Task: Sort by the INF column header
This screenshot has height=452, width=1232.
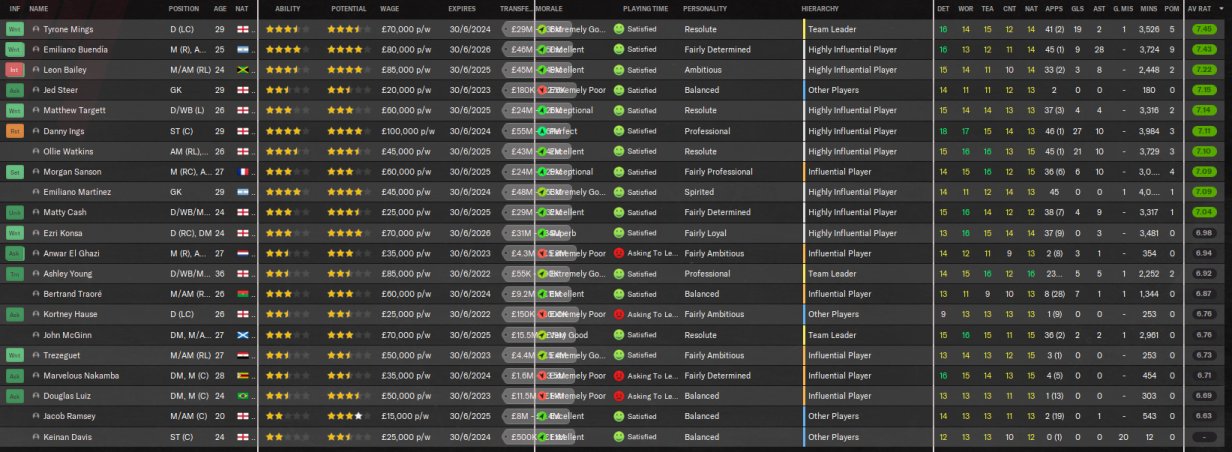Action: coord(14,8)
